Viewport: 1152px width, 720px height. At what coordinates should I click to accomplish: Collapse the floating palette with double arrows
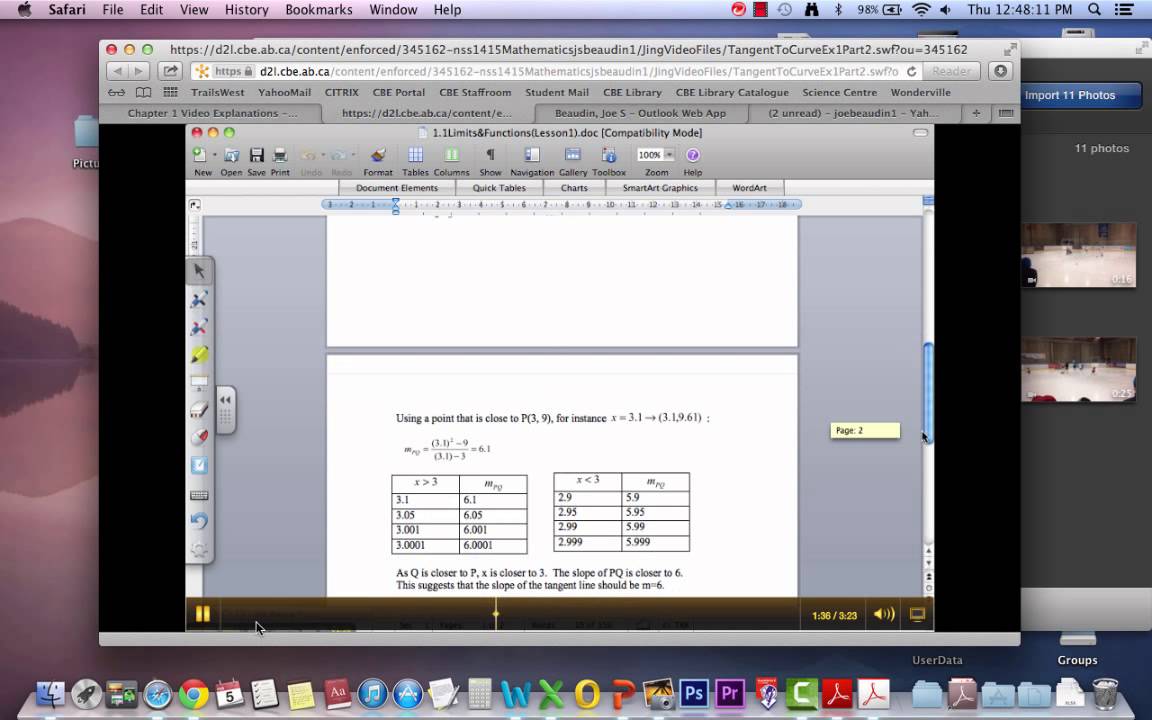coord(225,401)
